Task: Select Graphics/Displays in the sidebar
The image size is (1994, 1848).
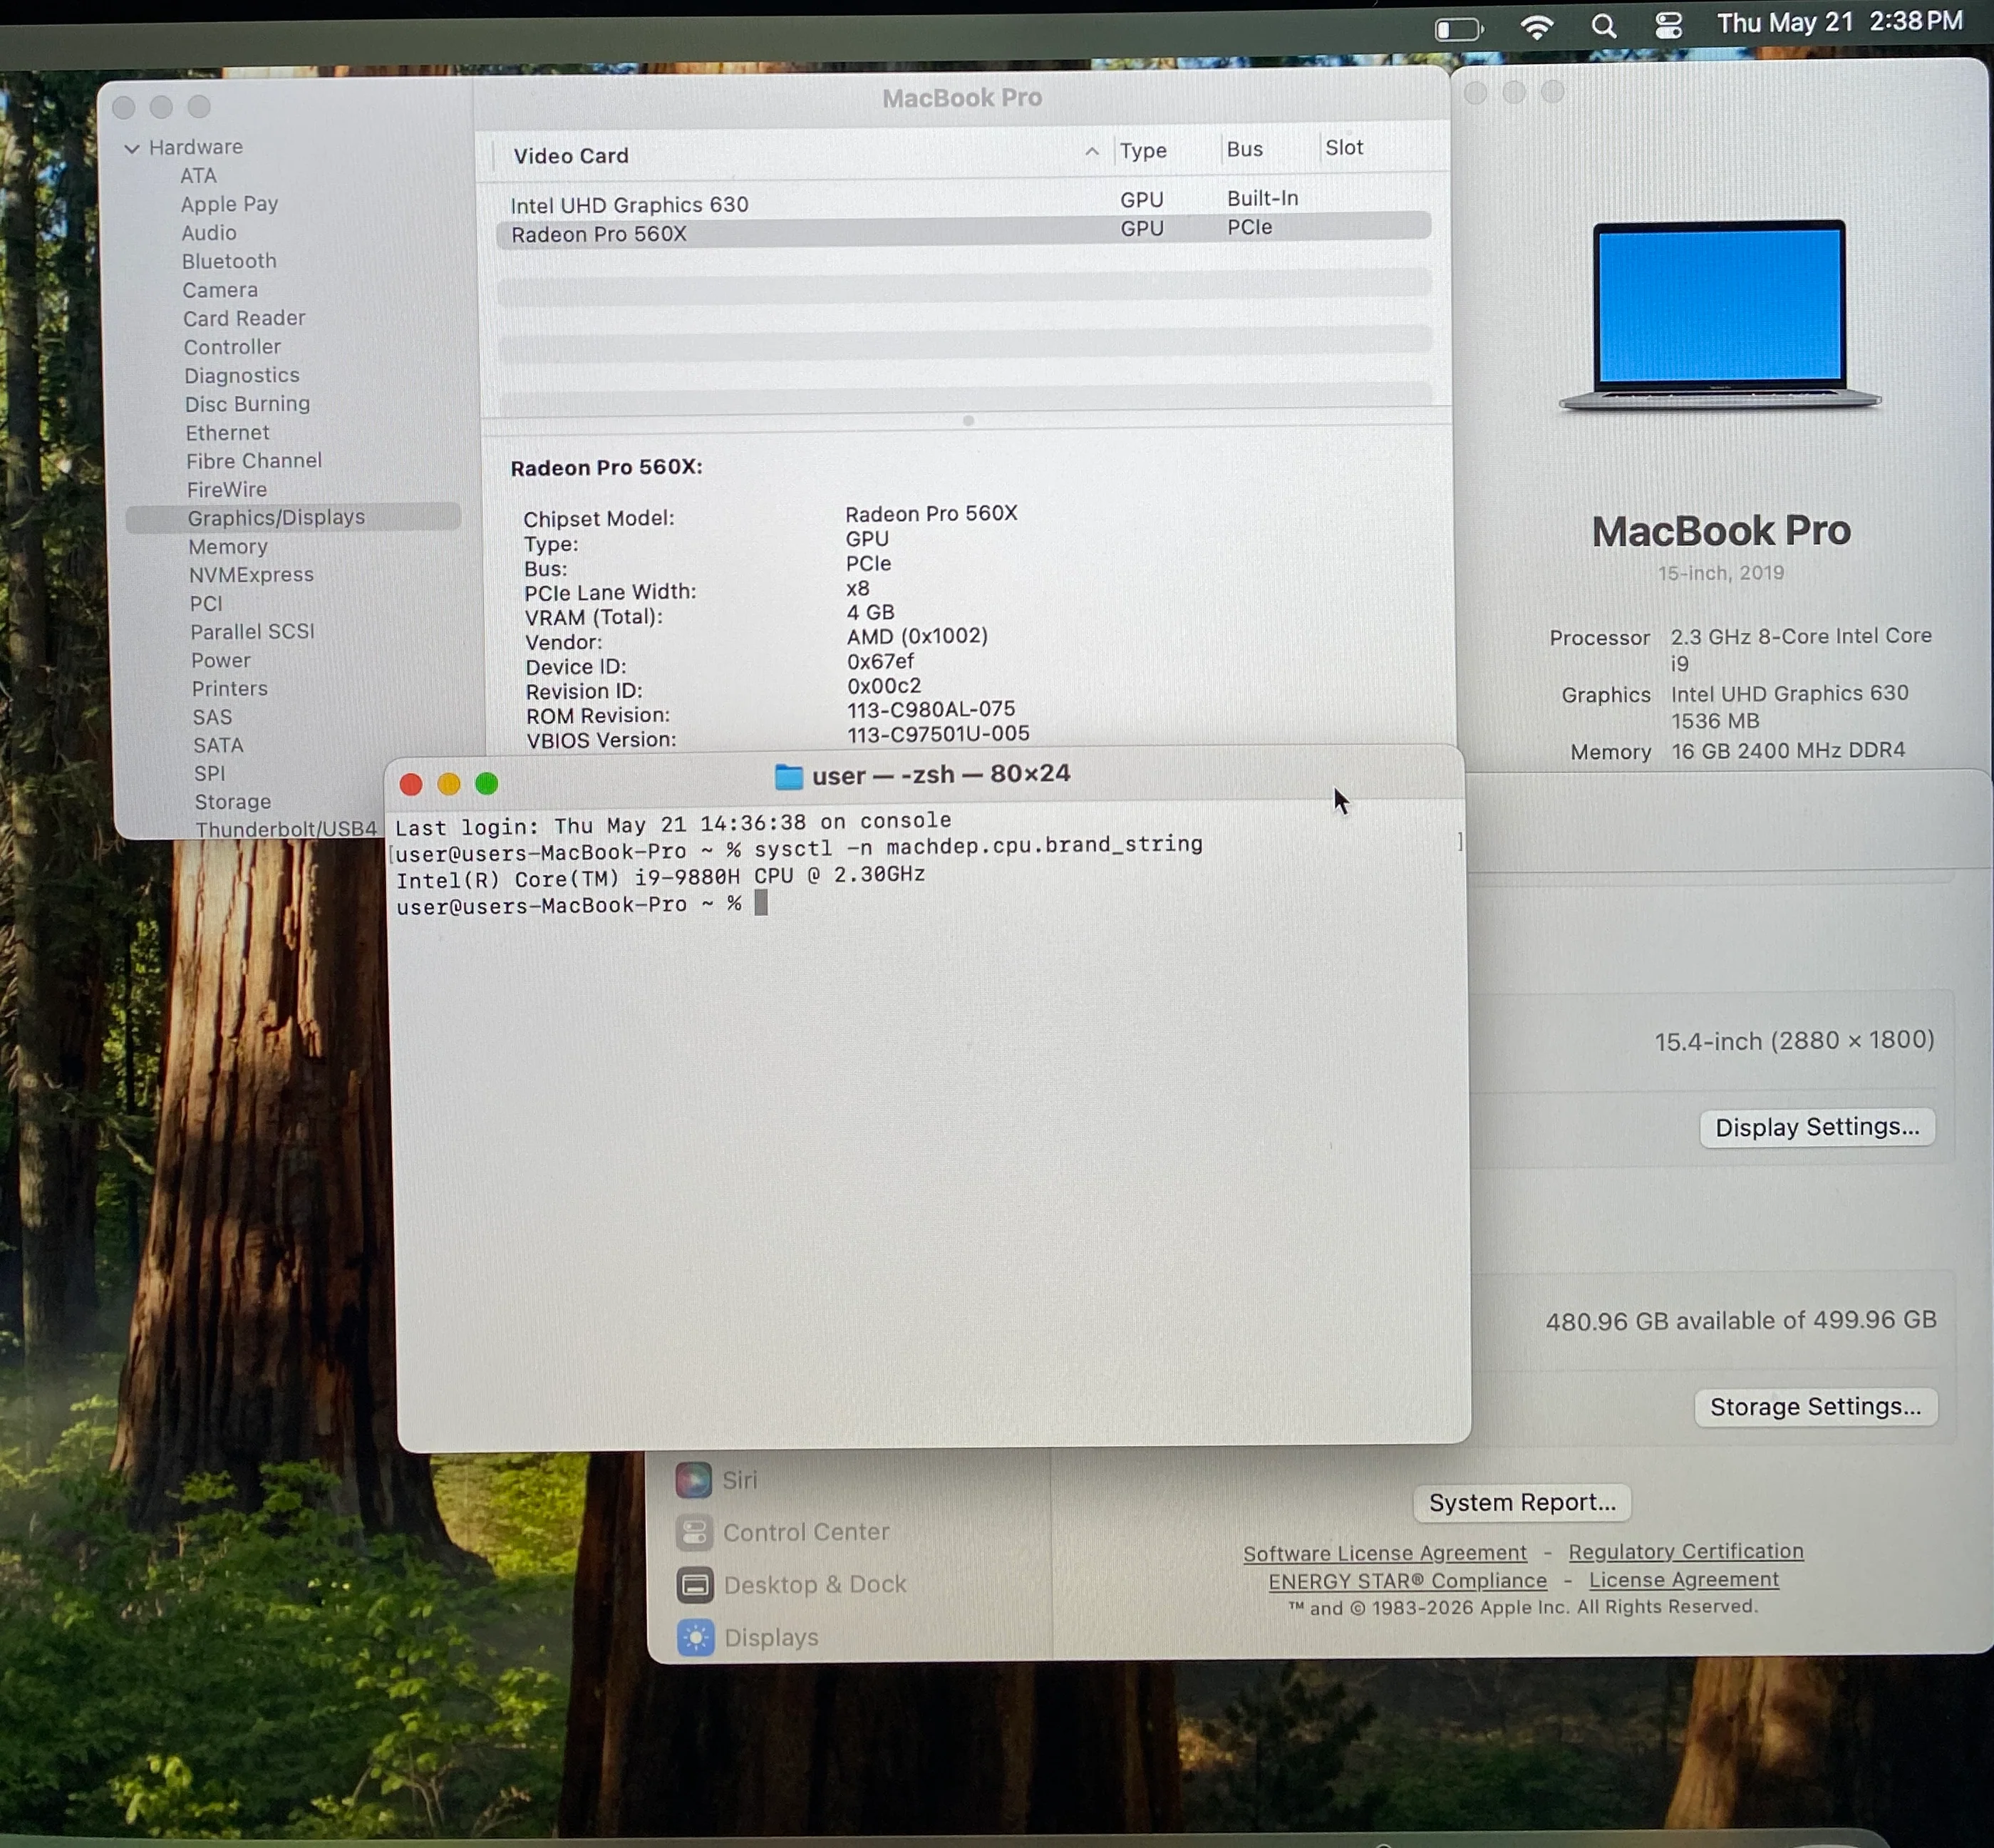Action: [x=293, y=517]
